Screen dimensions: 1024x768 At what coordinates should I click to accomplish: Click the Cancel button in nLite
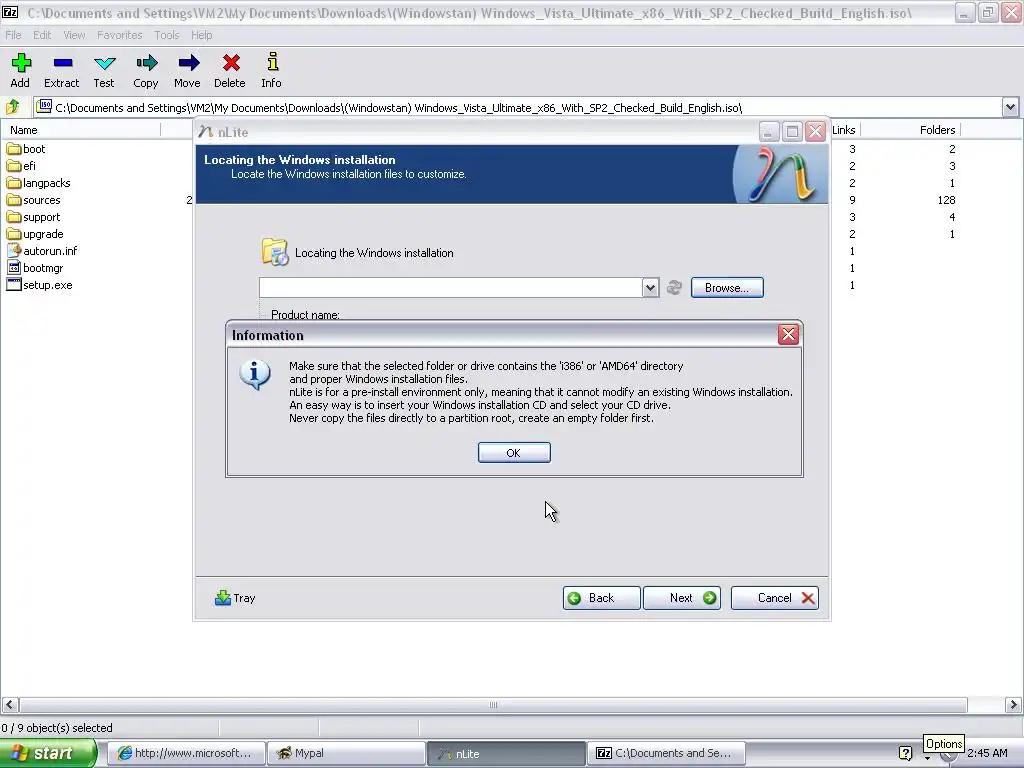coord(775,598)
